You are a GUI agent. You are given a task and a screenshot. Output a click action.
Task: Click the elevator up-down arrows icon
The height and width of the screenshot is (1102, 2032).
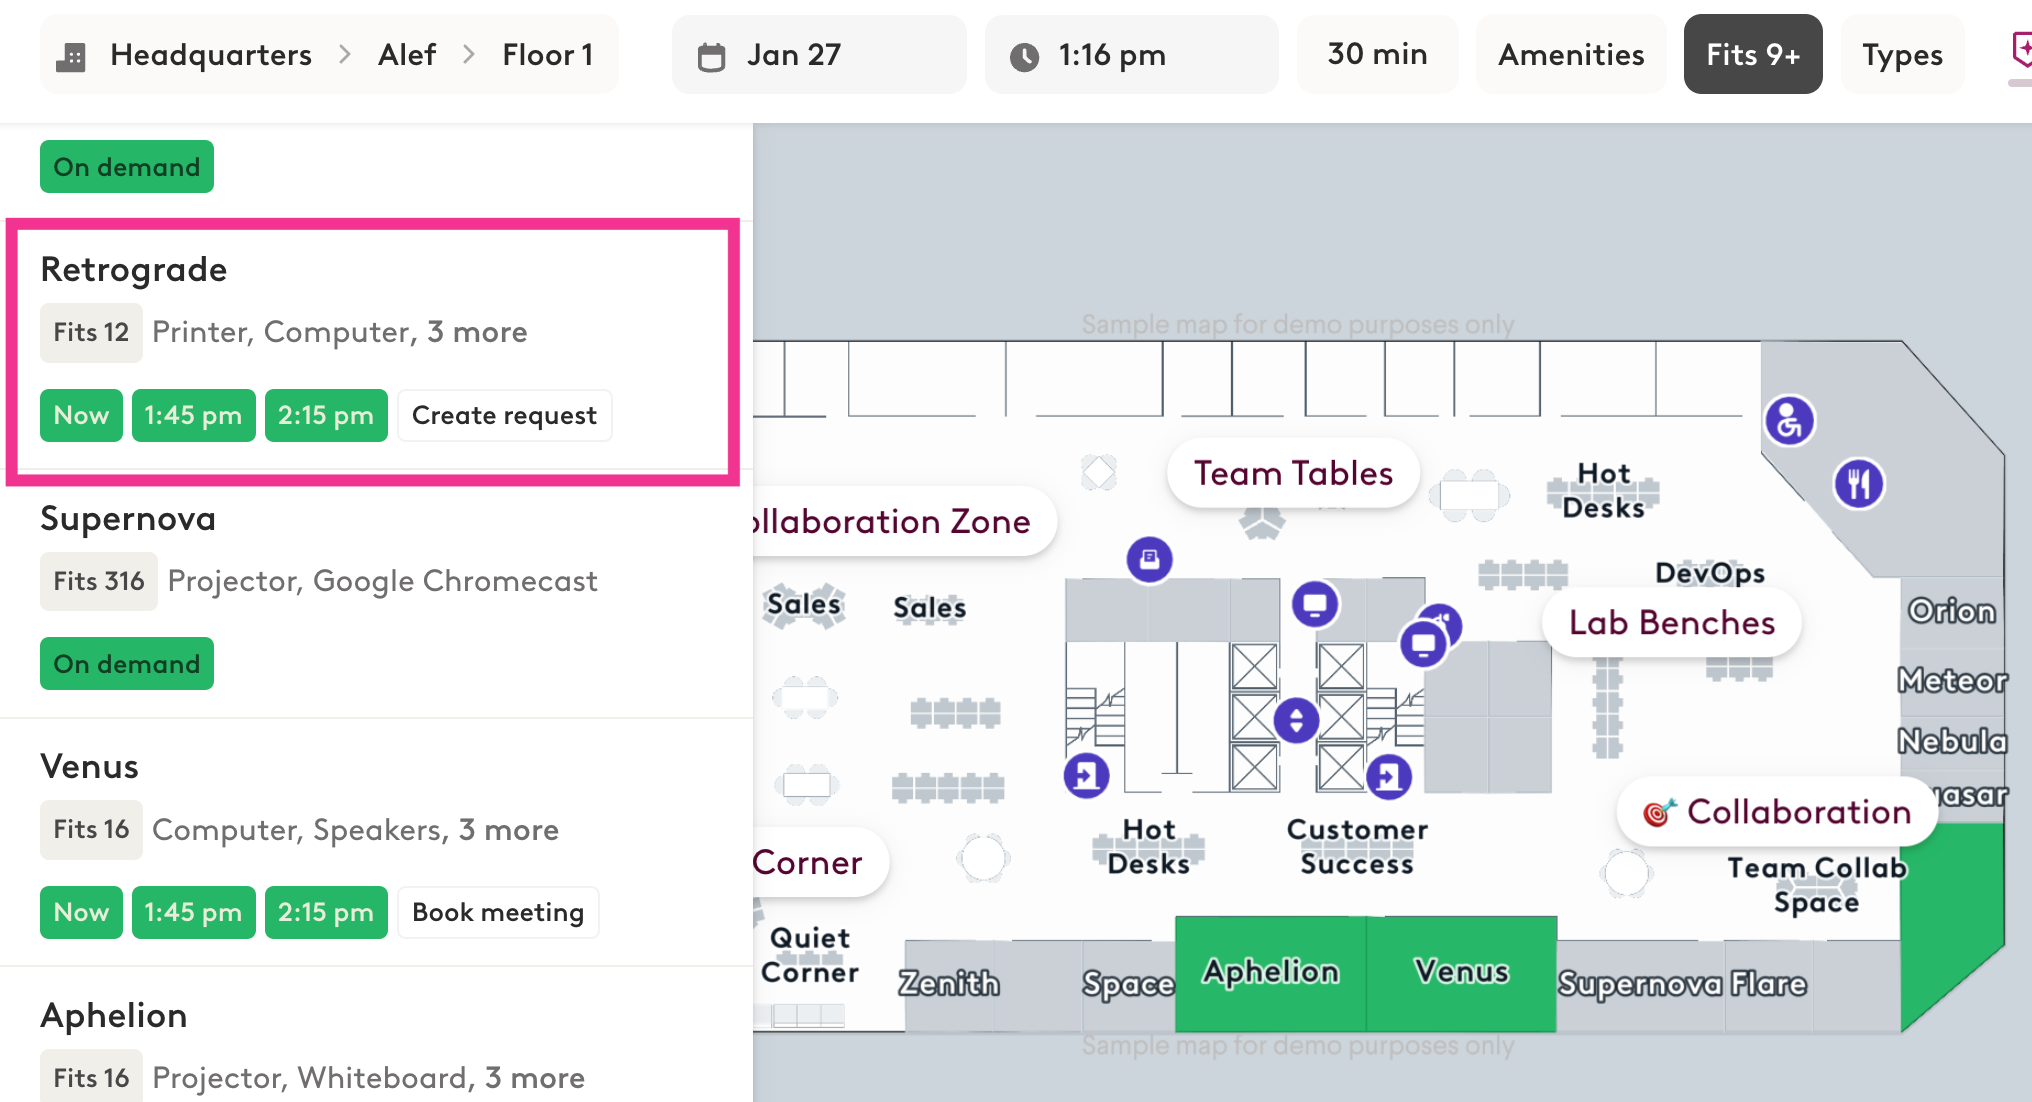coord(1296,720)
